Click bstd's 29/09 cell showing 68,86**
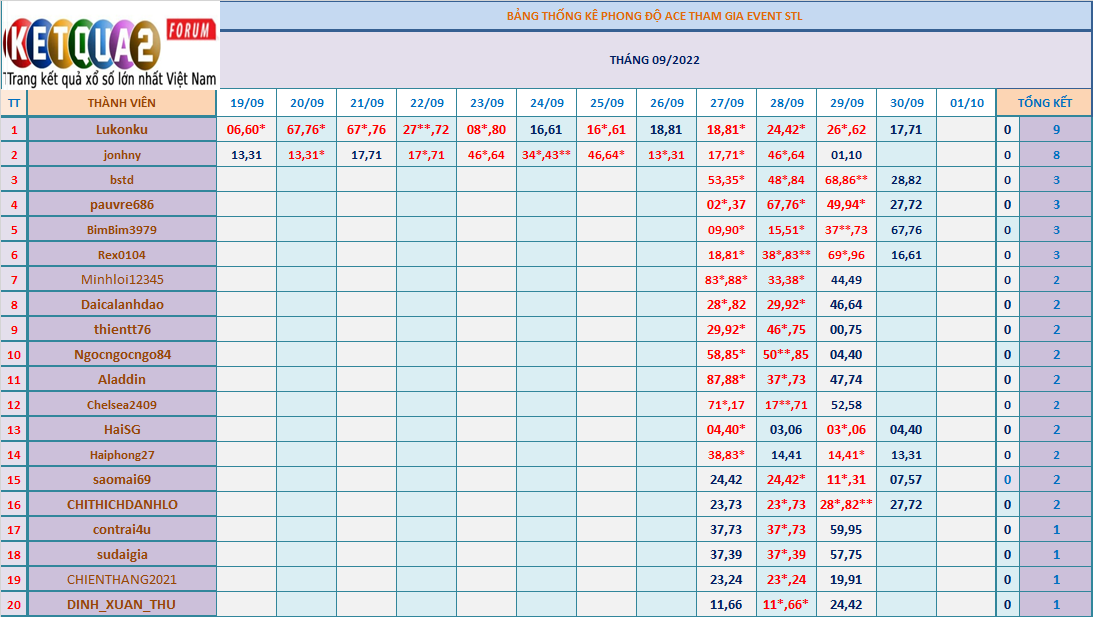Image resolution: width=1093 pixels, height=617 pixels. [x=846, y=179]
